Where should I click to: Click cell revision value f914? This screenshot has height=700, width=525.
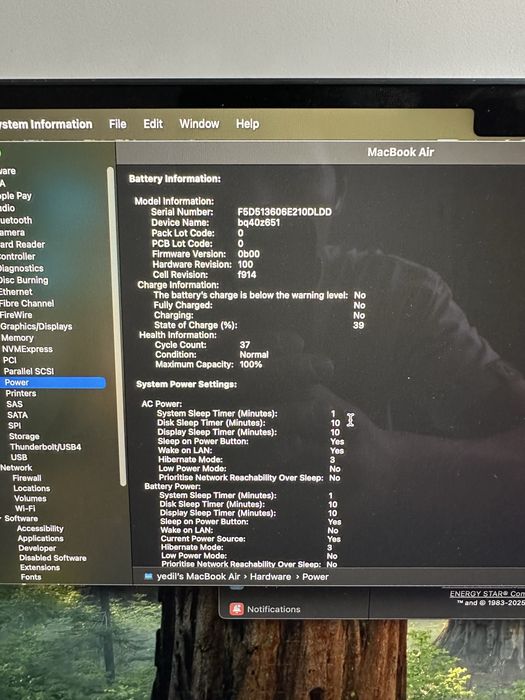[247, 275]
